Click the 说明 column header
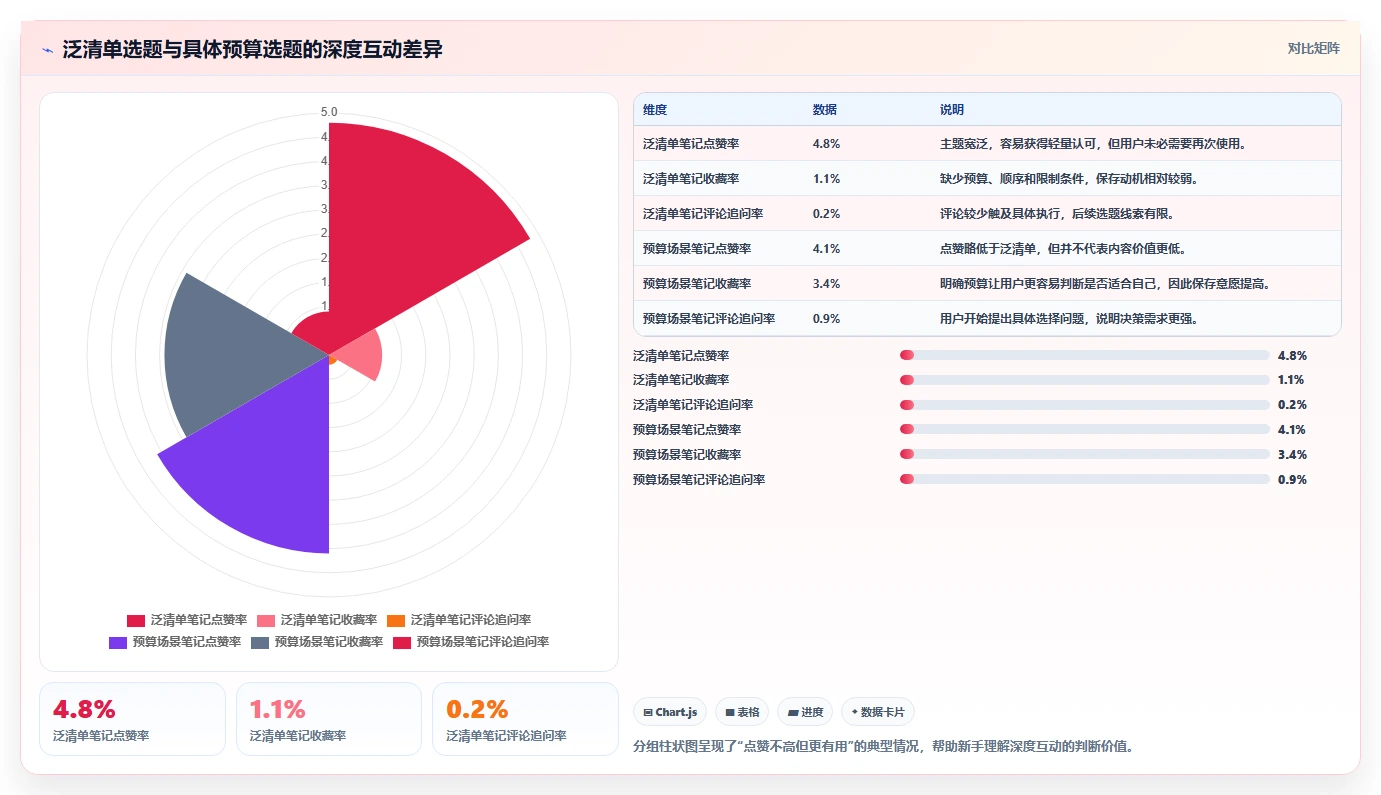Screen dimensions: 1381x795 [x=952, y=110]
